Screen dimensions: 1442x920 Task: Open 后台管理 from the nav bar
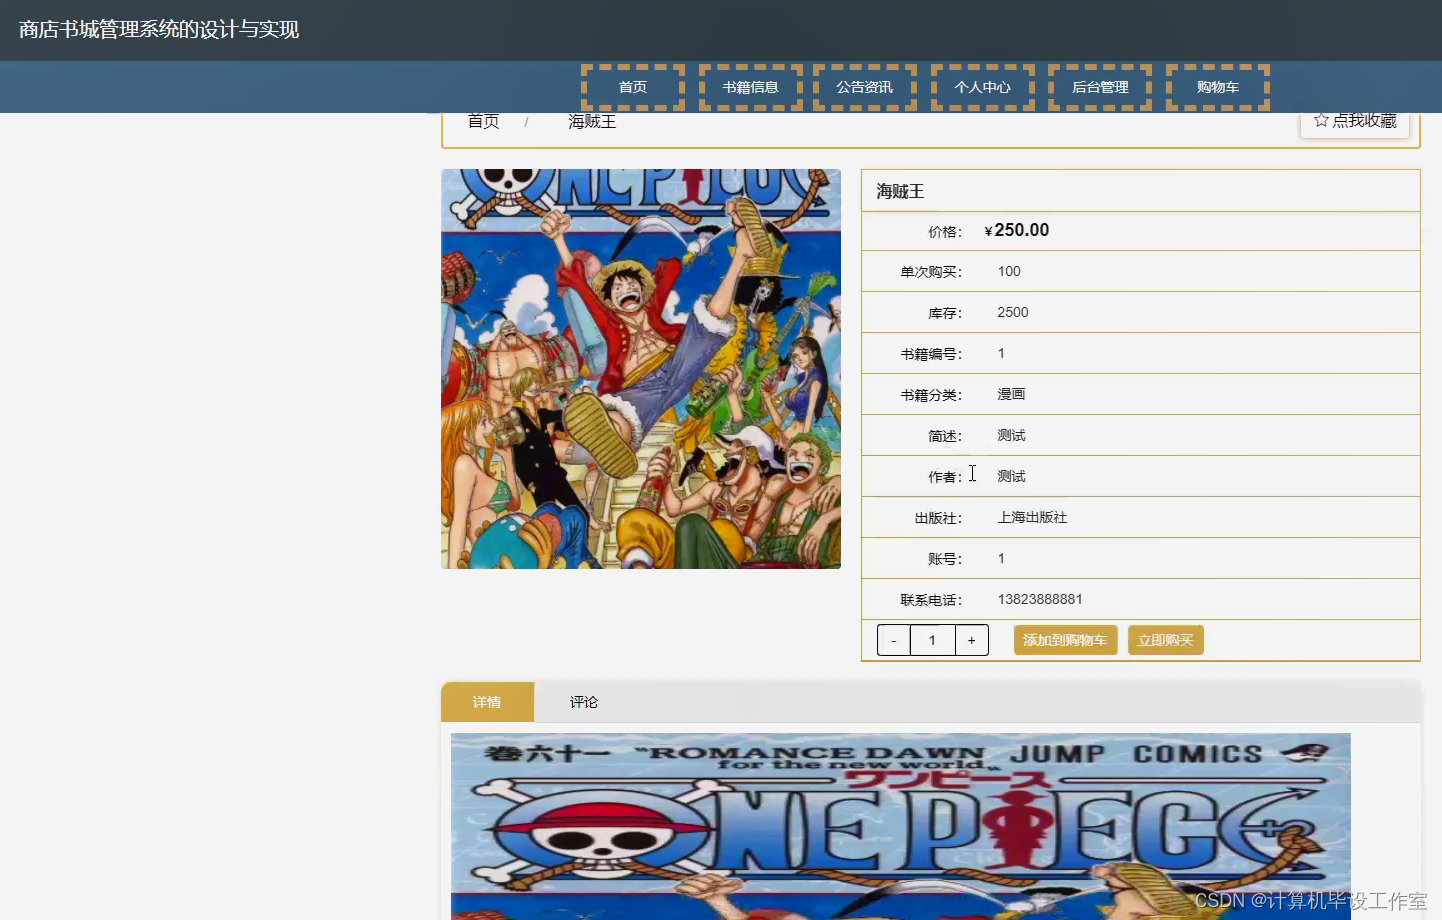pyautogui.click(x=1100, y=87)
